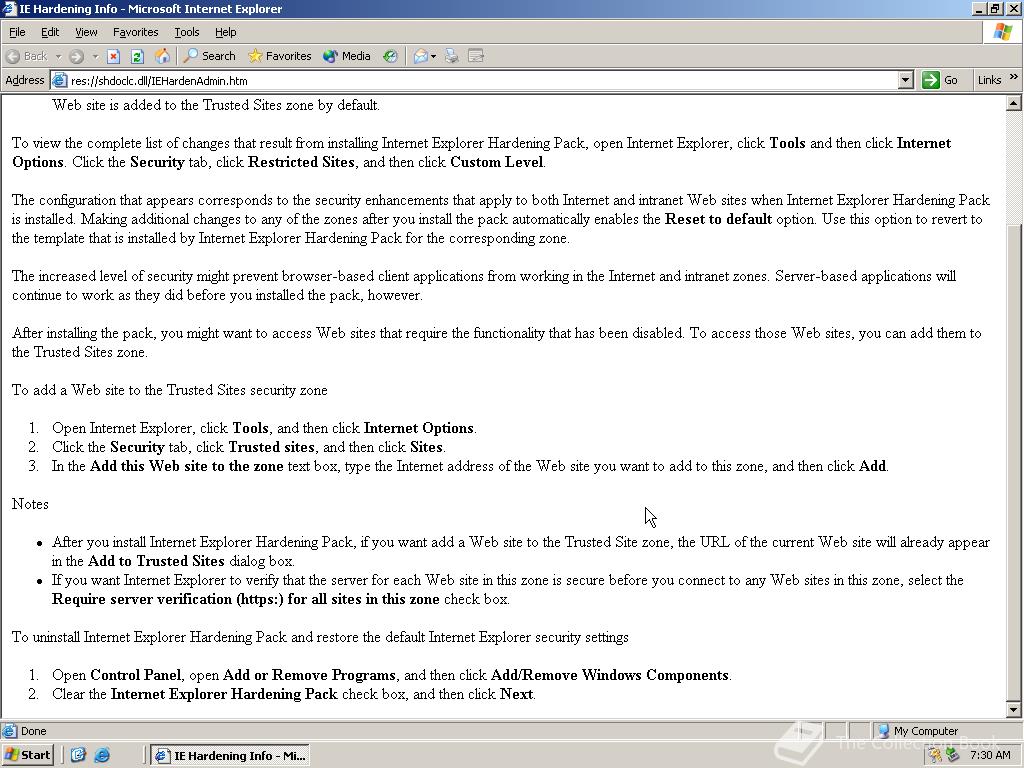This screenshot has height=768, width=1024.
Task: Click the 7:30 AM clock
Action: point(990,756)
